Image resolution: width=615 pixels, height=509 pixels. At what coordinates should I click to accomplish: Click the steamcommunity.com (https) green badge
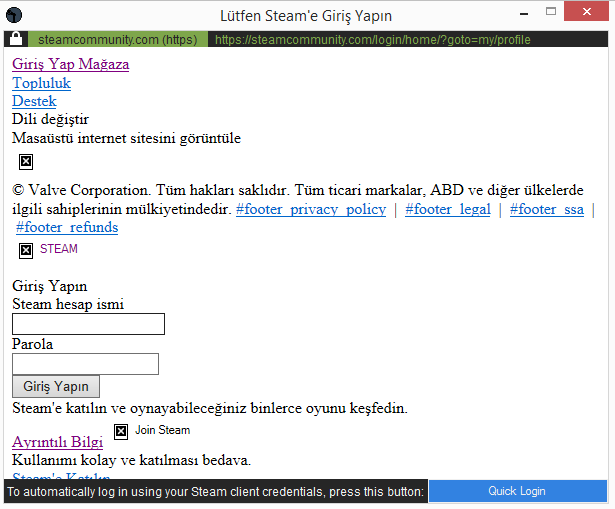click(x=118, y=39)
